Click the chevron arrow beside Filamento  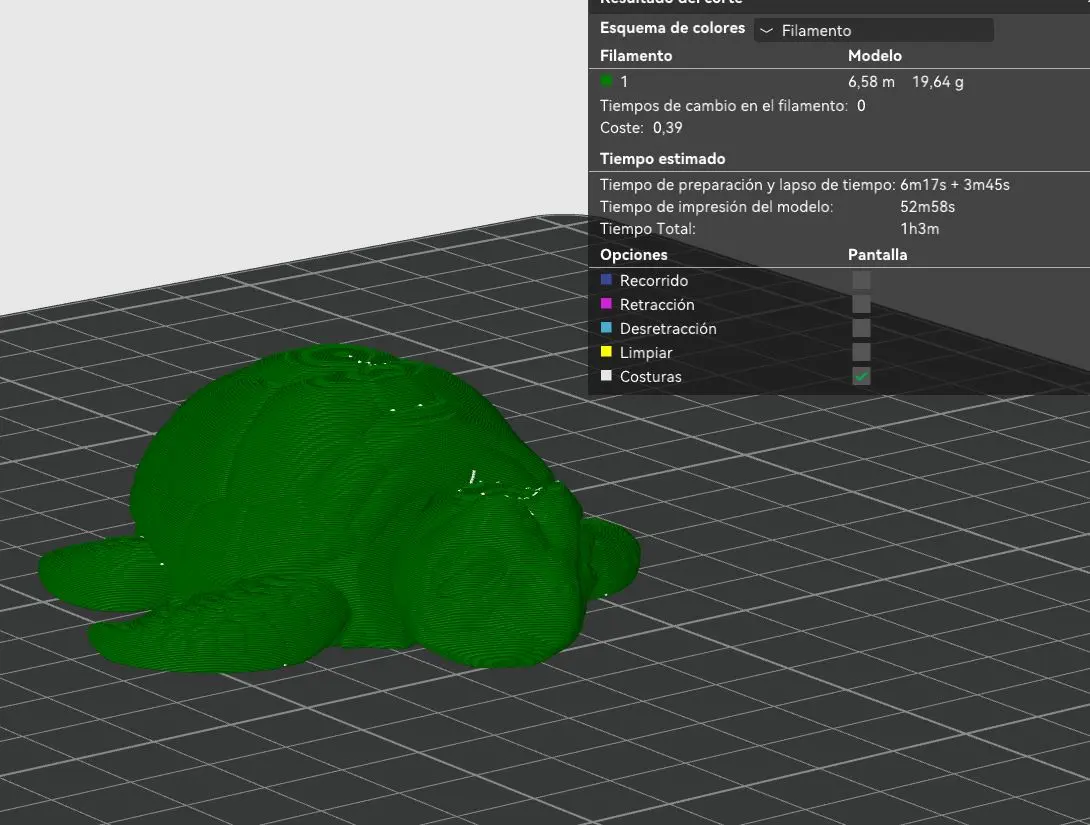(x=766, y=31)
